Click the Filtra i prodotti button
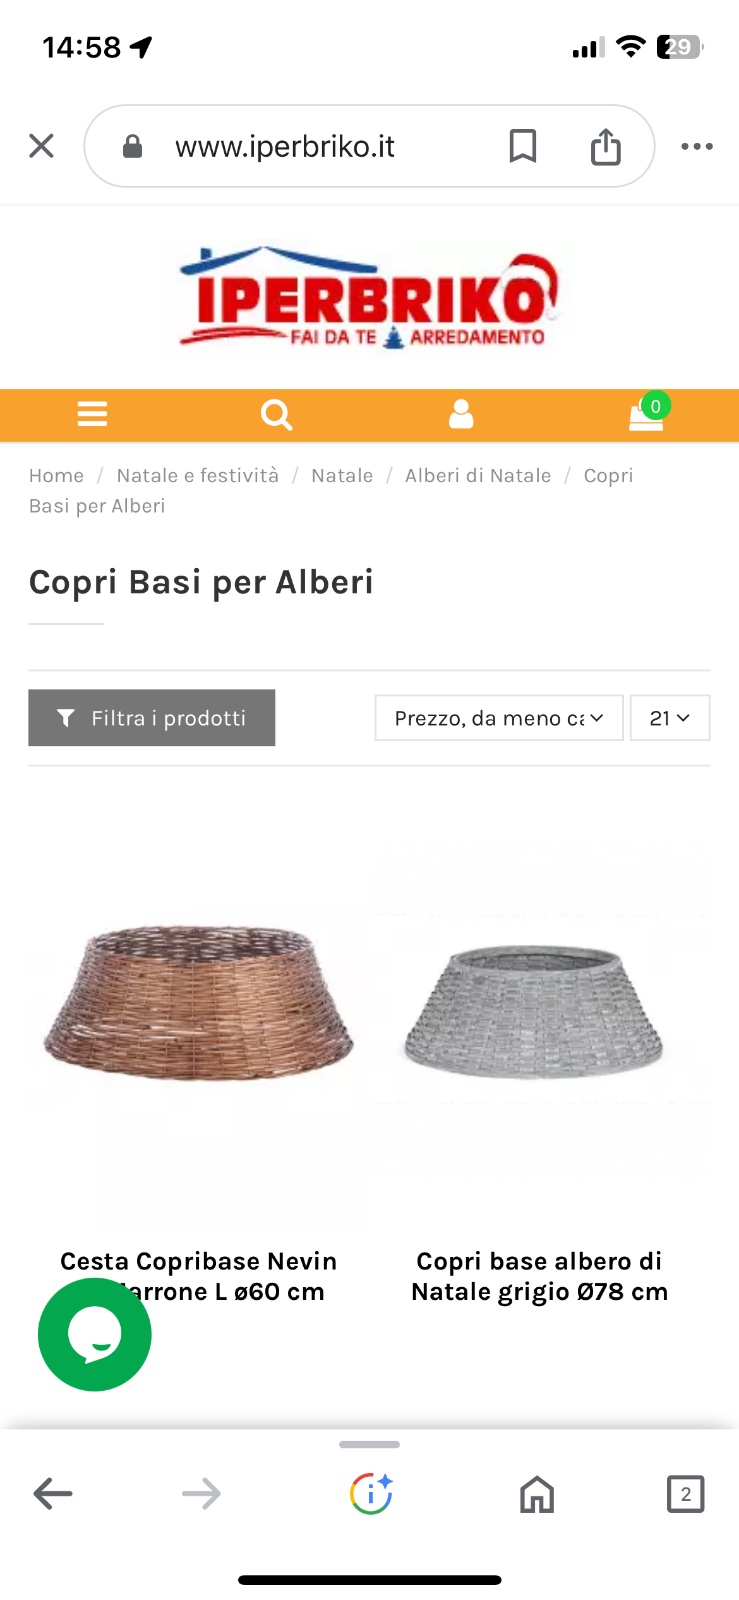The height and width of the screenshot is (1600, 739). [x=152, y=718]
